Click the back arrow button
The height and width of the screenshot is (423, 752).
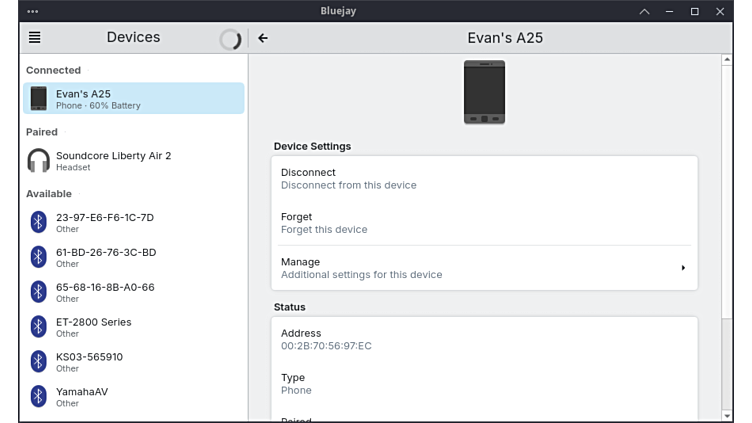[x=263, y=38]
